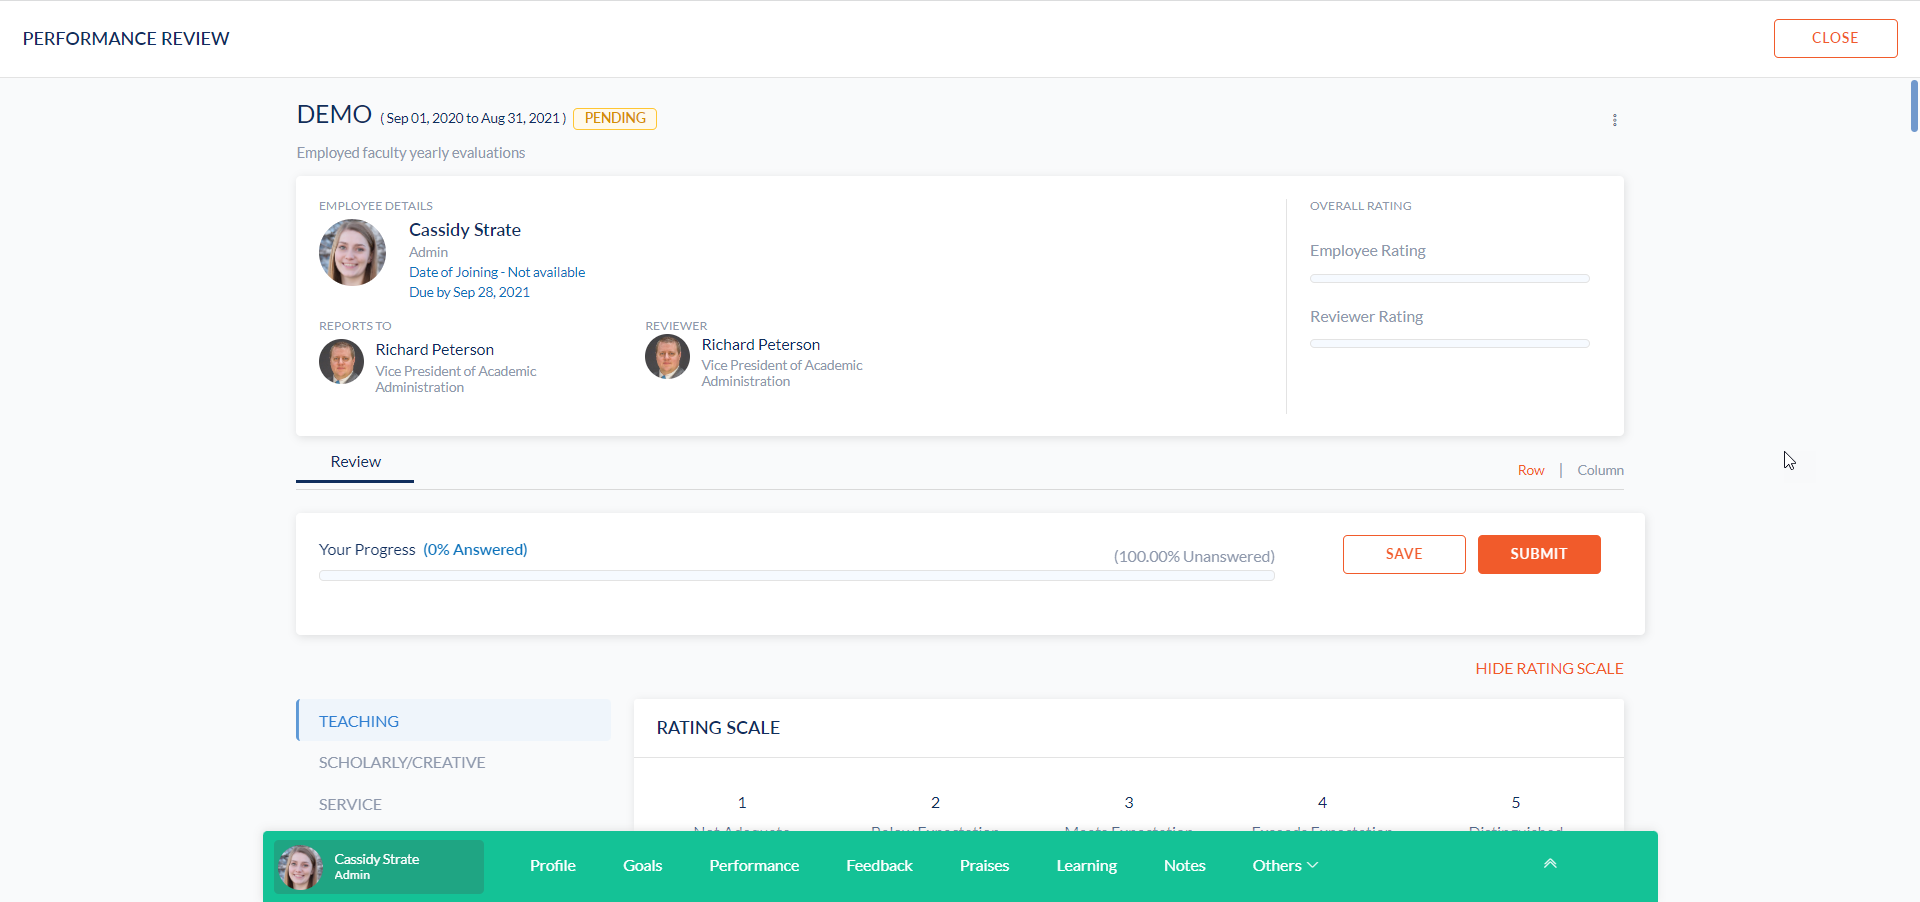Collapse the bottom bar with double-chevron icon
Image resolution: width=1920 pixels, height=902 pixels.
point(1550,864)
